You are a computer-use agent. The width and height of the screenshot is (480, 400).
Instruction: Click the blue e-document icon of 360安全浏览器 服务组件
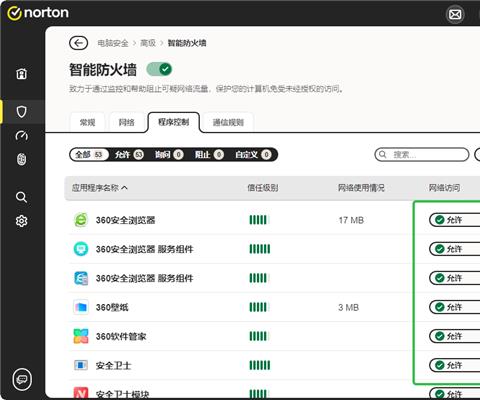[81, 278]
